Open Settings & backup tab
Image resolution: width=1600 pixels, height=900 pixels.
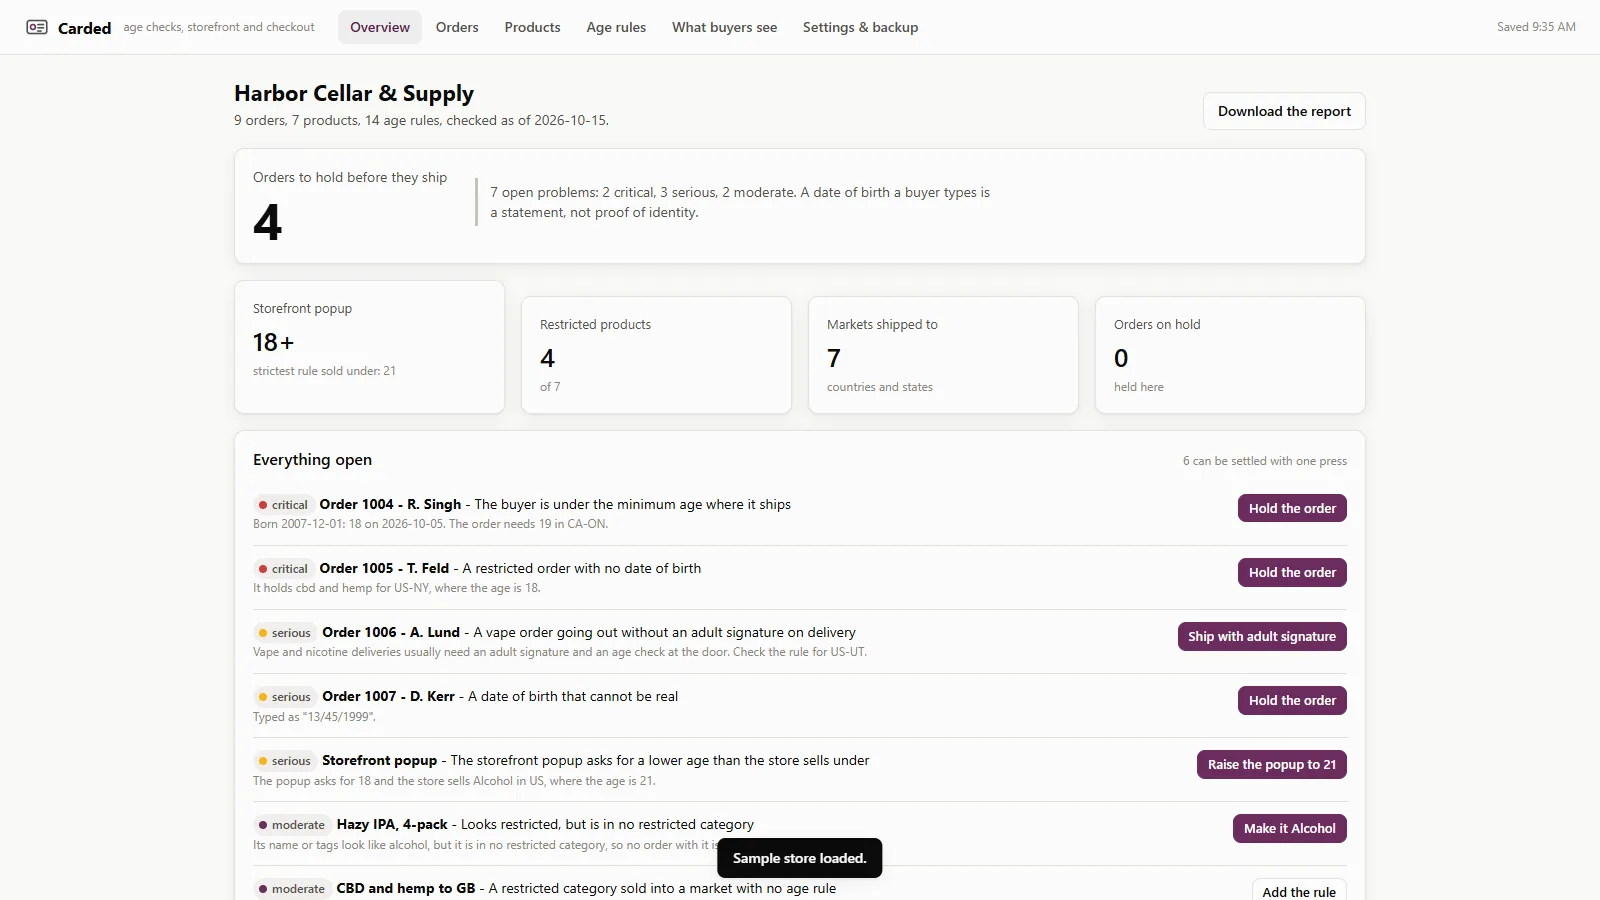pos(860,27)
